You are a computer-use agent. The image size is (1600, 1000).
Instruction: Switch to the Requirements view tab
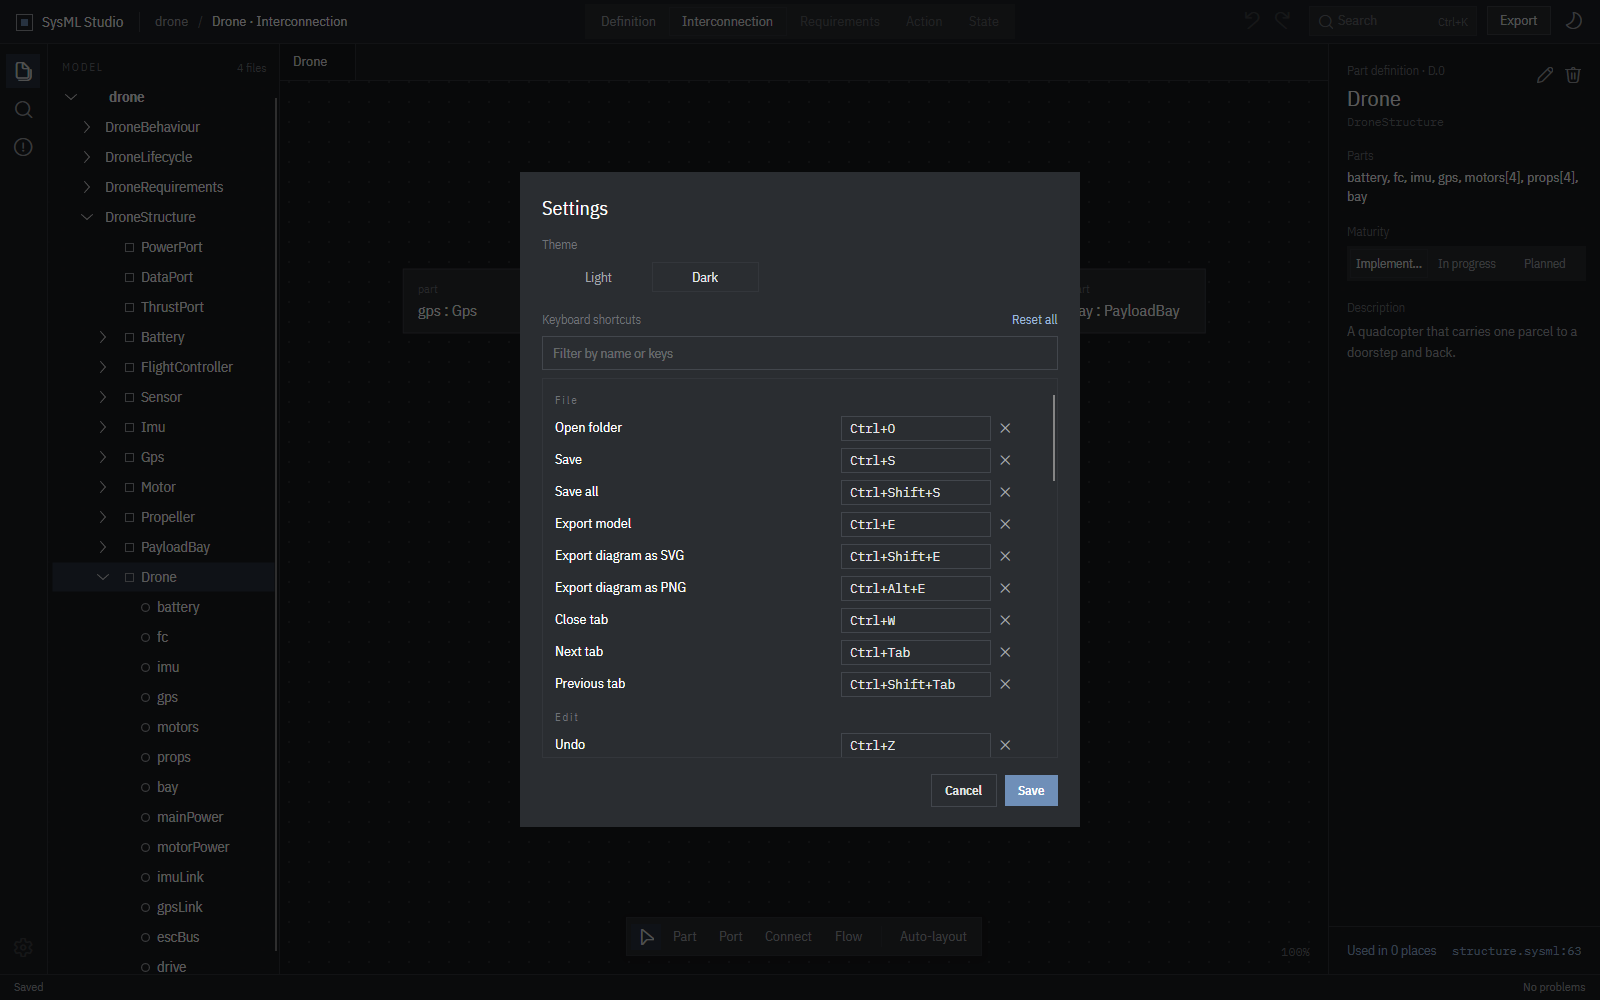[x=840, y=21]
